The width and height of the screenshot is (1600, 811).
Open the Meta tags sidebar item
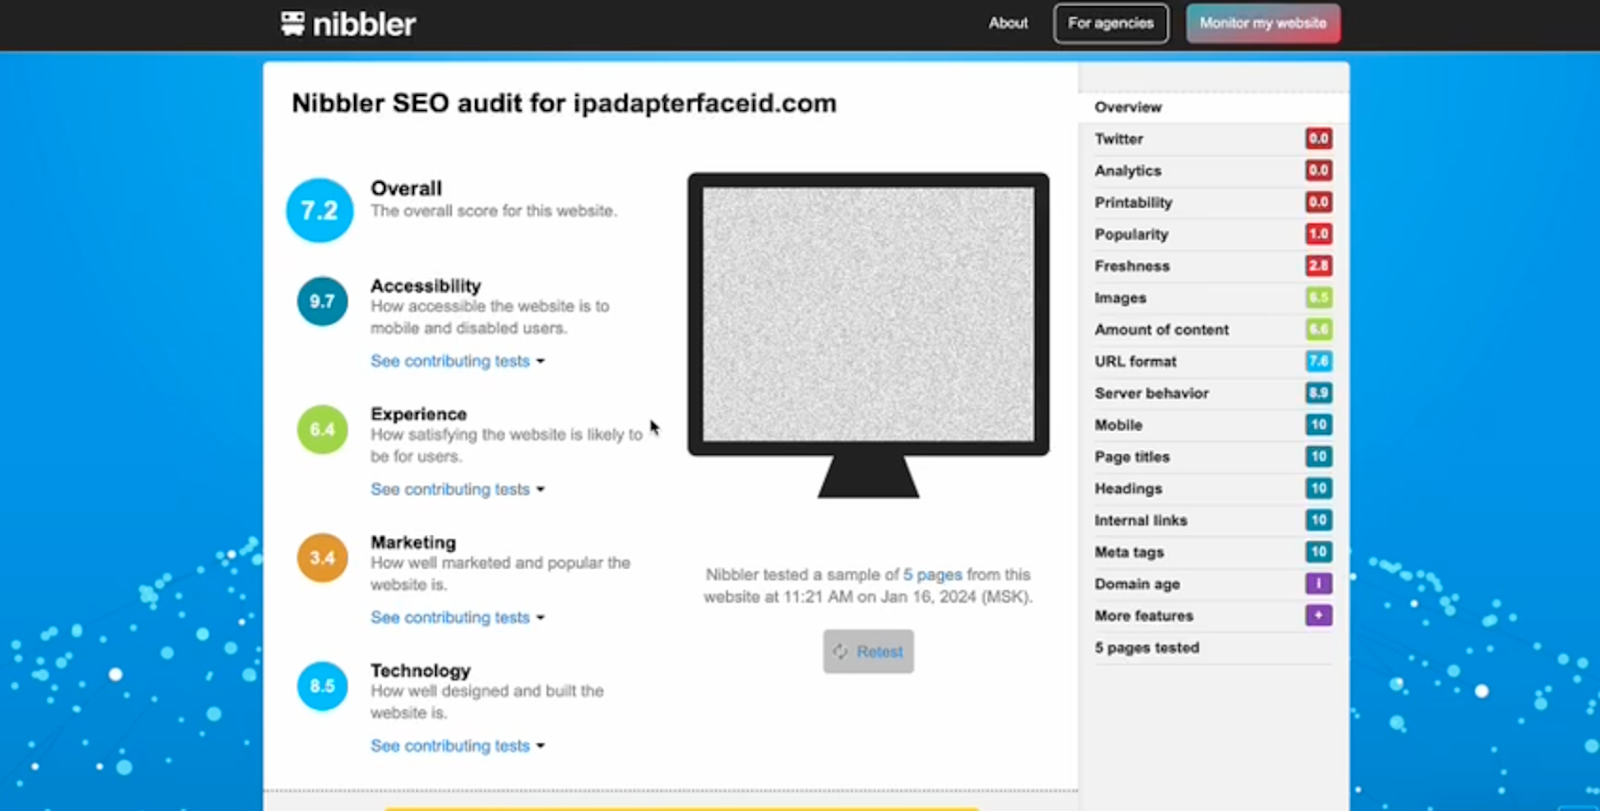coord(1213,552)
